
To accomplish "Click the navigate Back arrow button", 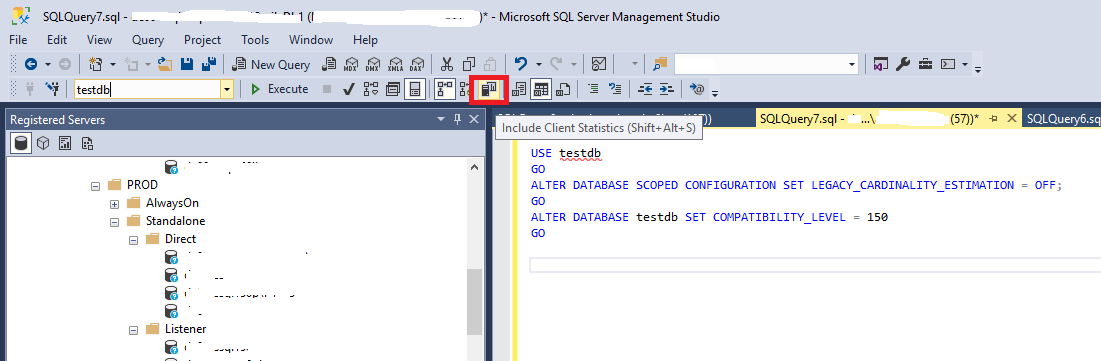I will pos(31,64).
